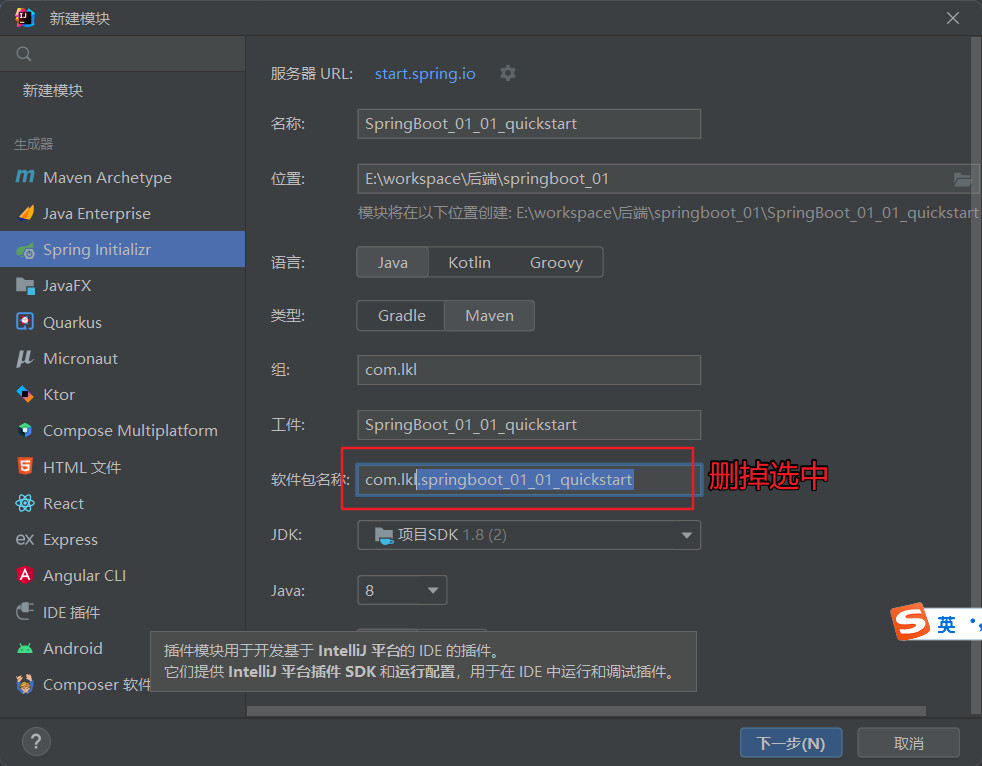Image resolution: width=982 pixels, height=766 pixels.
Task: Switch Sogou input to 英 mode
Action: click(946, 624)
